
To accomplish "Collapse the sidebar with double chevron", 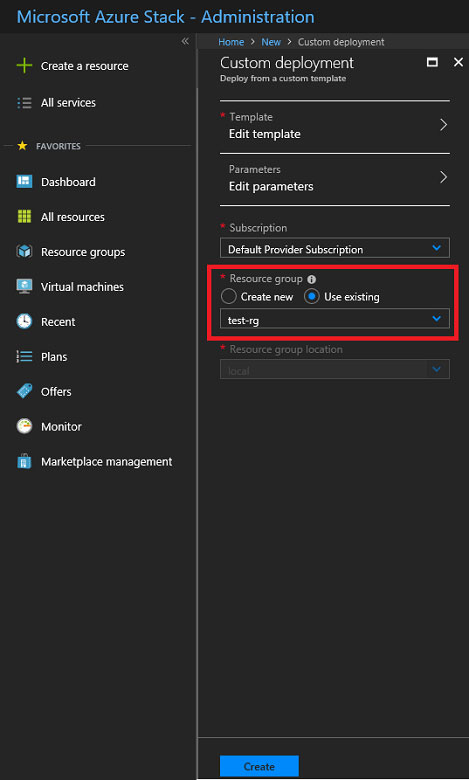I will (x=185, y=41).
